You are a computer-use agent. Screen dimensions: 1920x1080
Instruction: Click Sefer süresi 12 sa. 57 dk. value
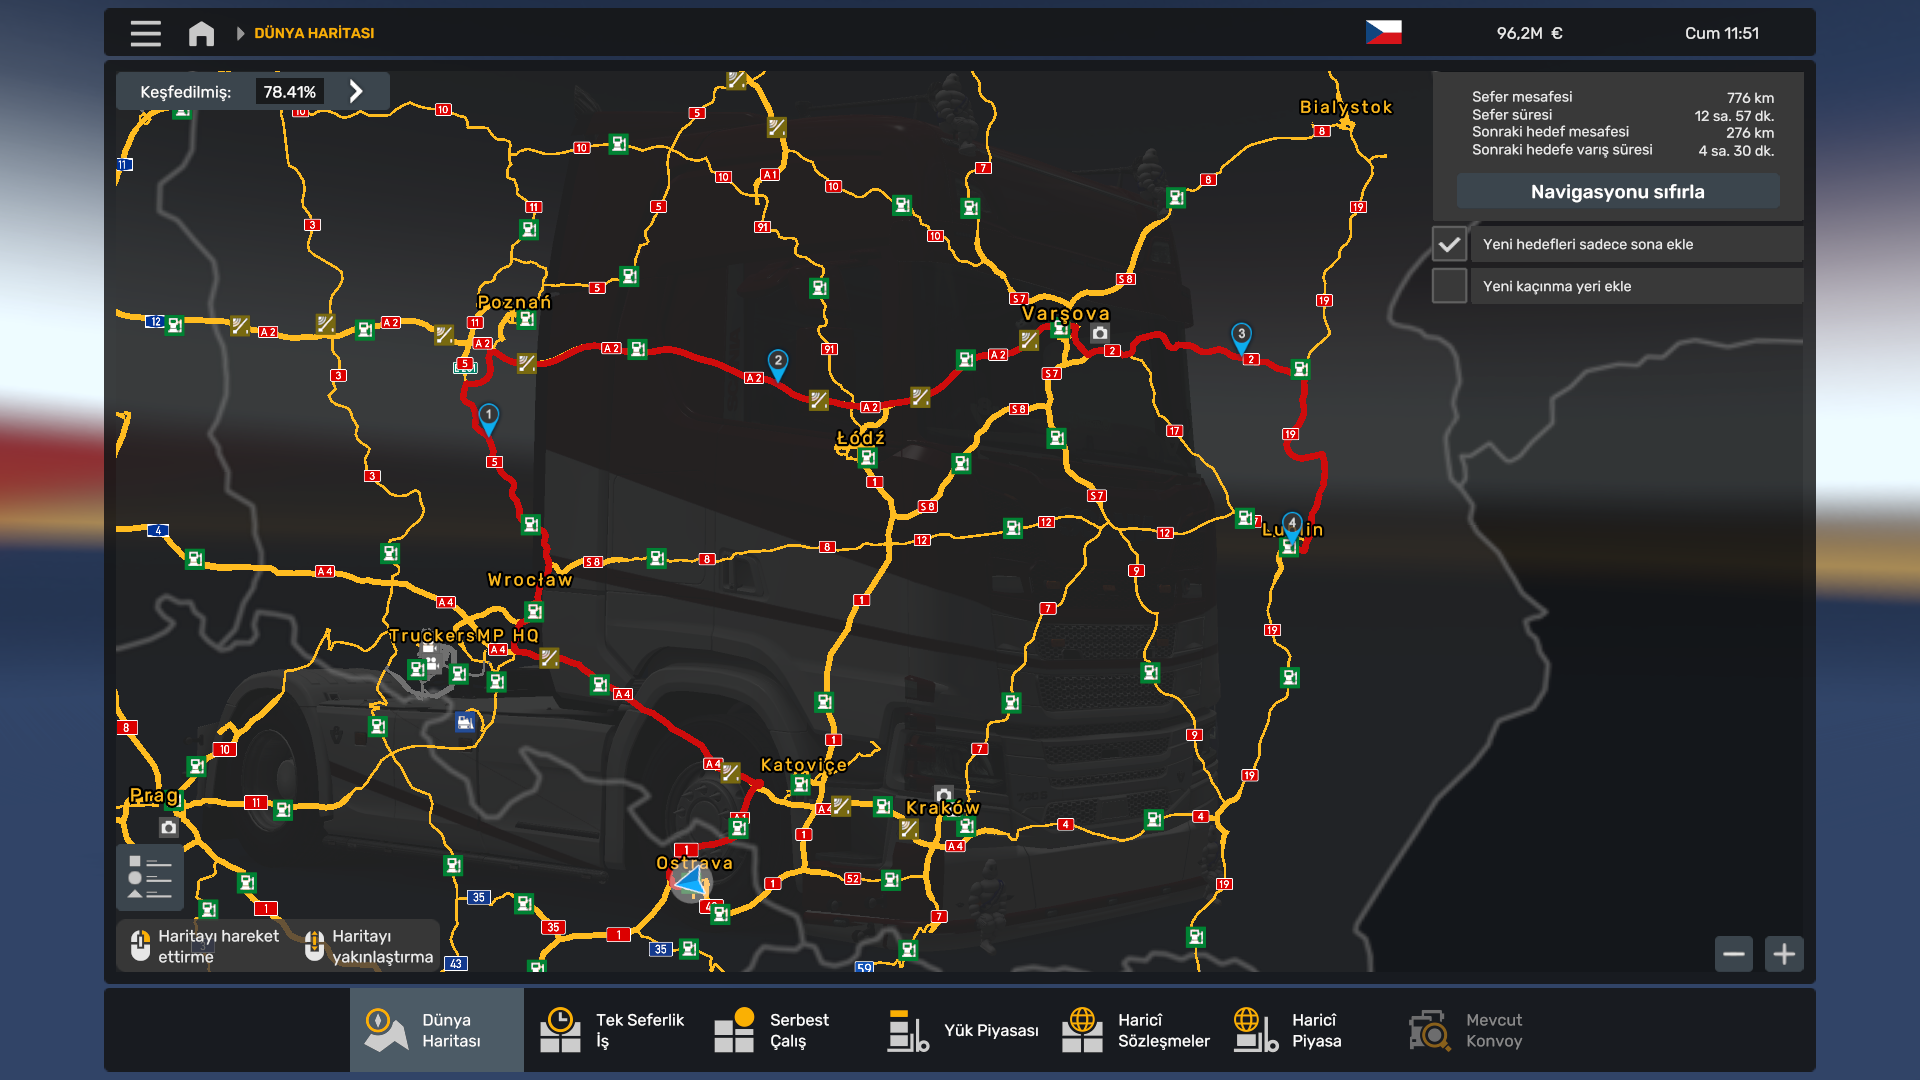(1734, 115)
